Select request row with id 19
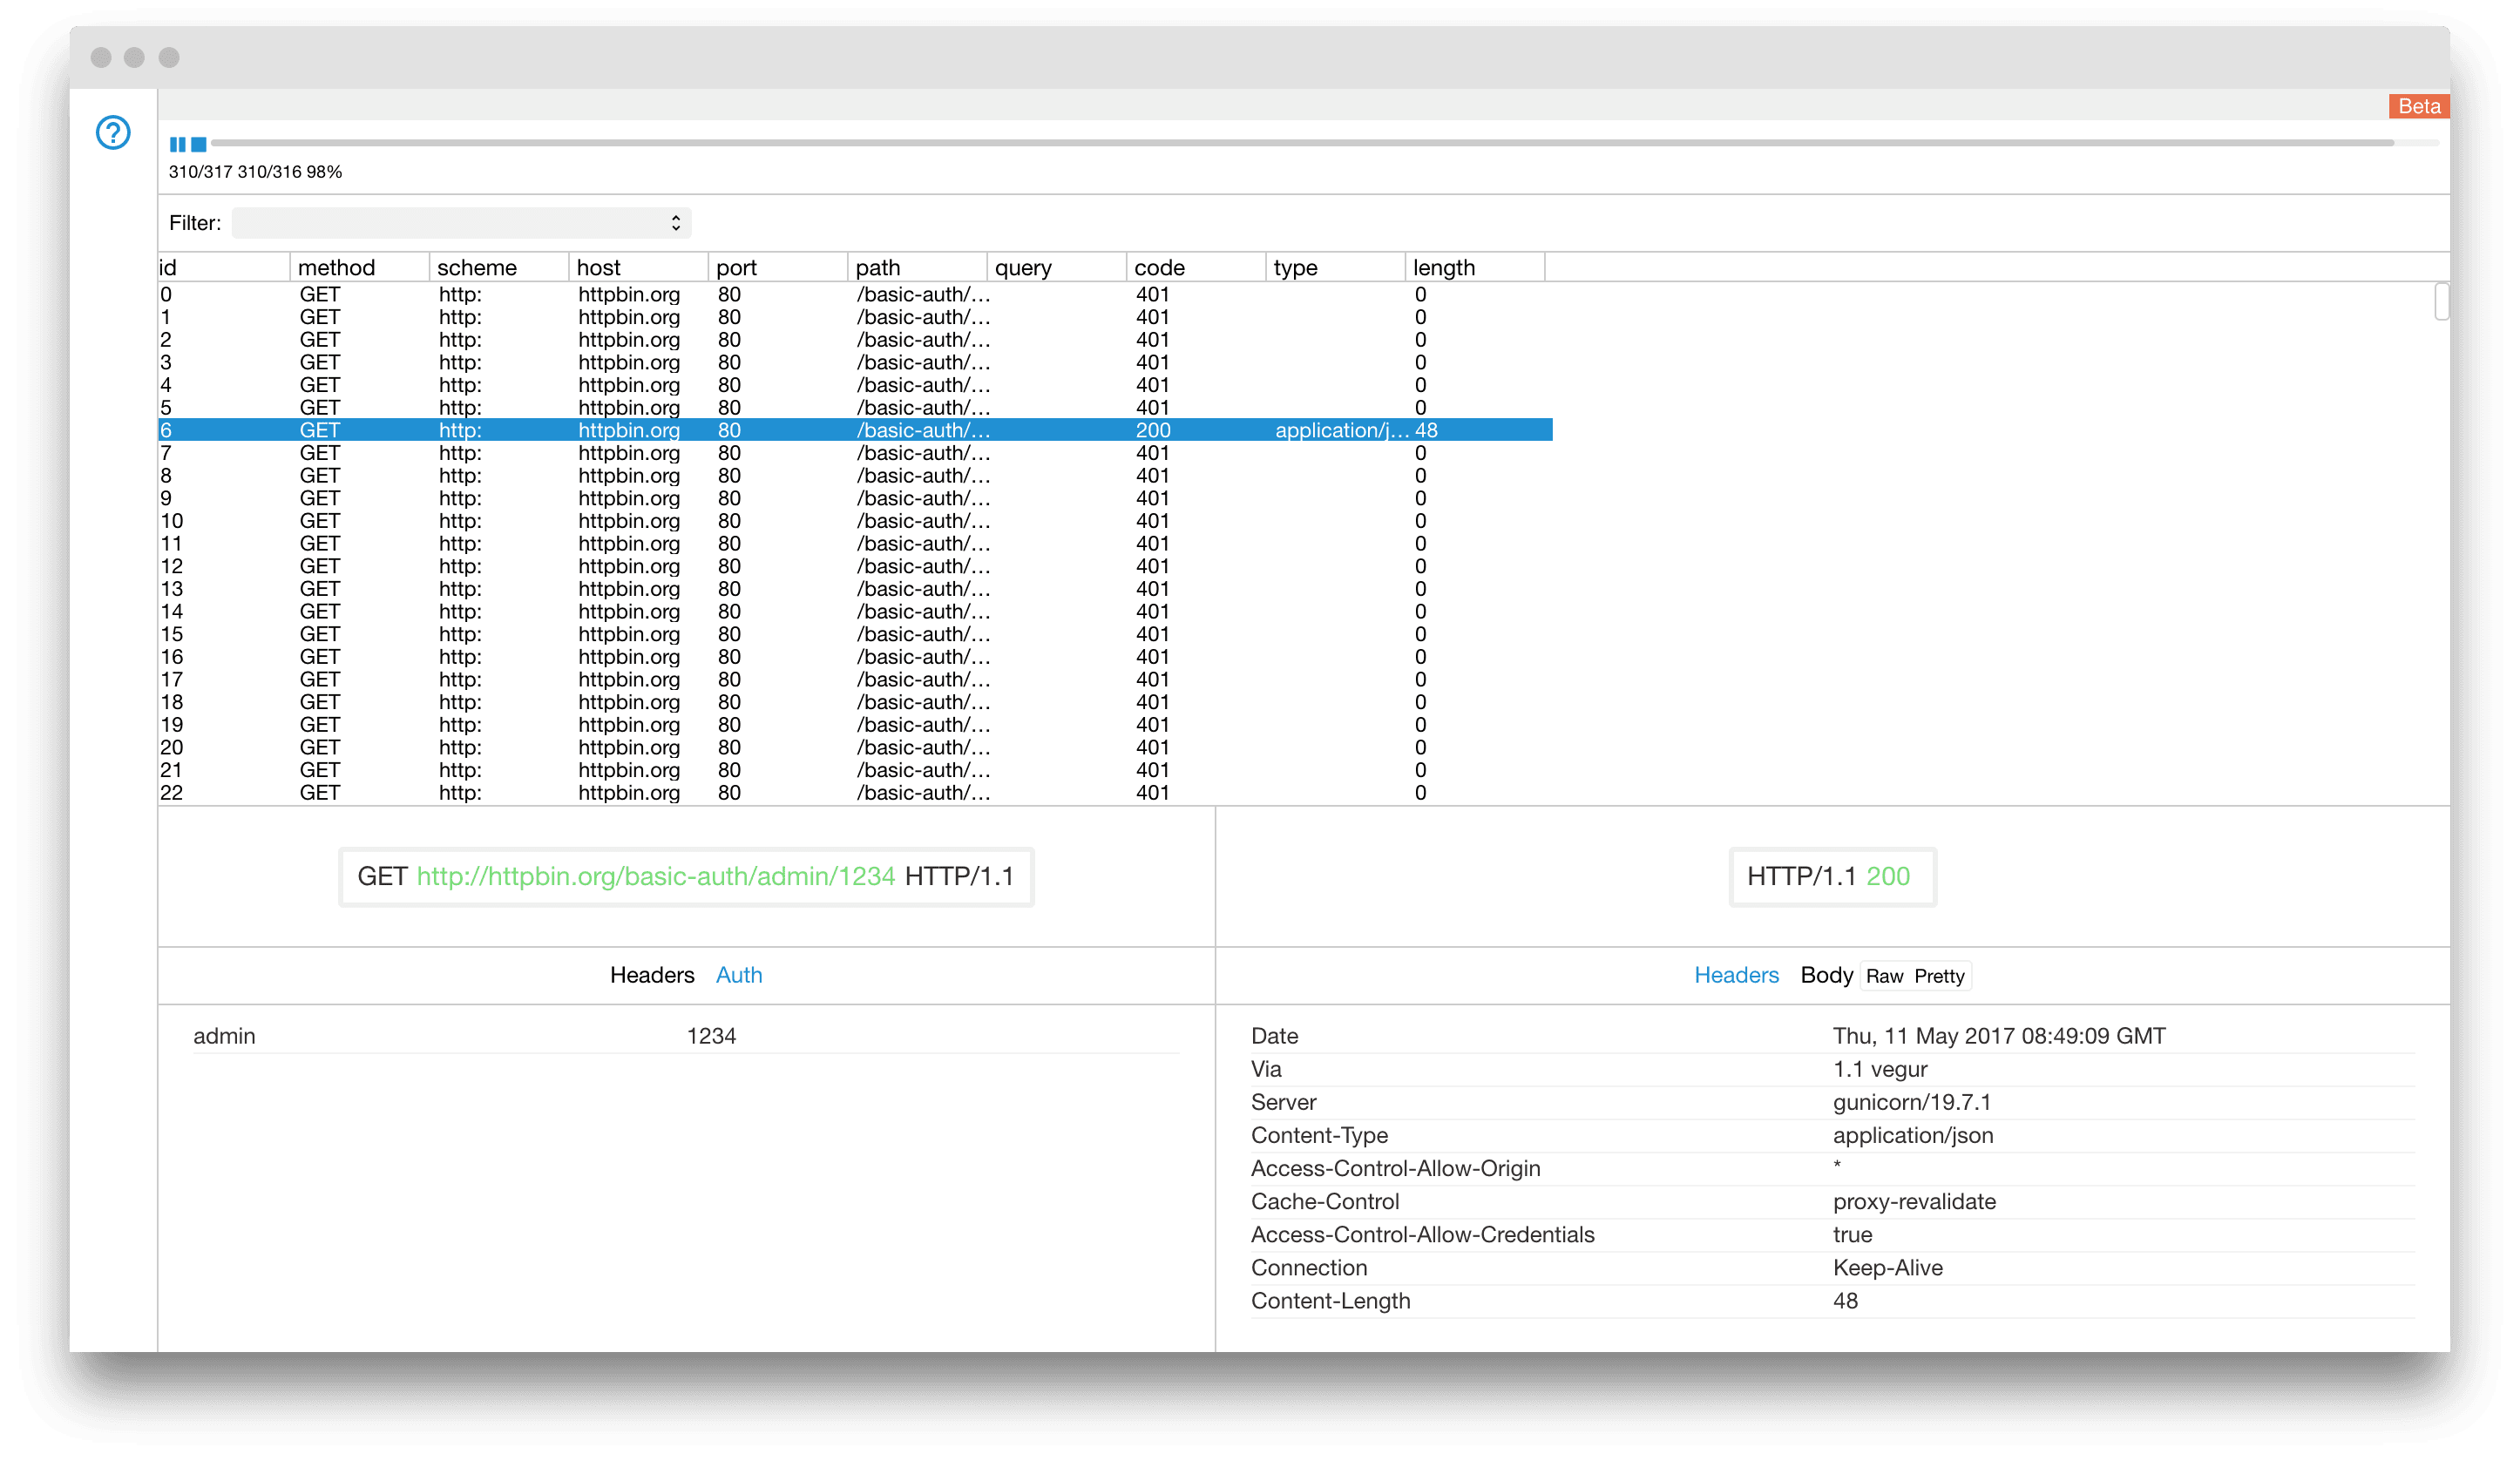The image size is (2520, 1474). click(x=855, y=725)
